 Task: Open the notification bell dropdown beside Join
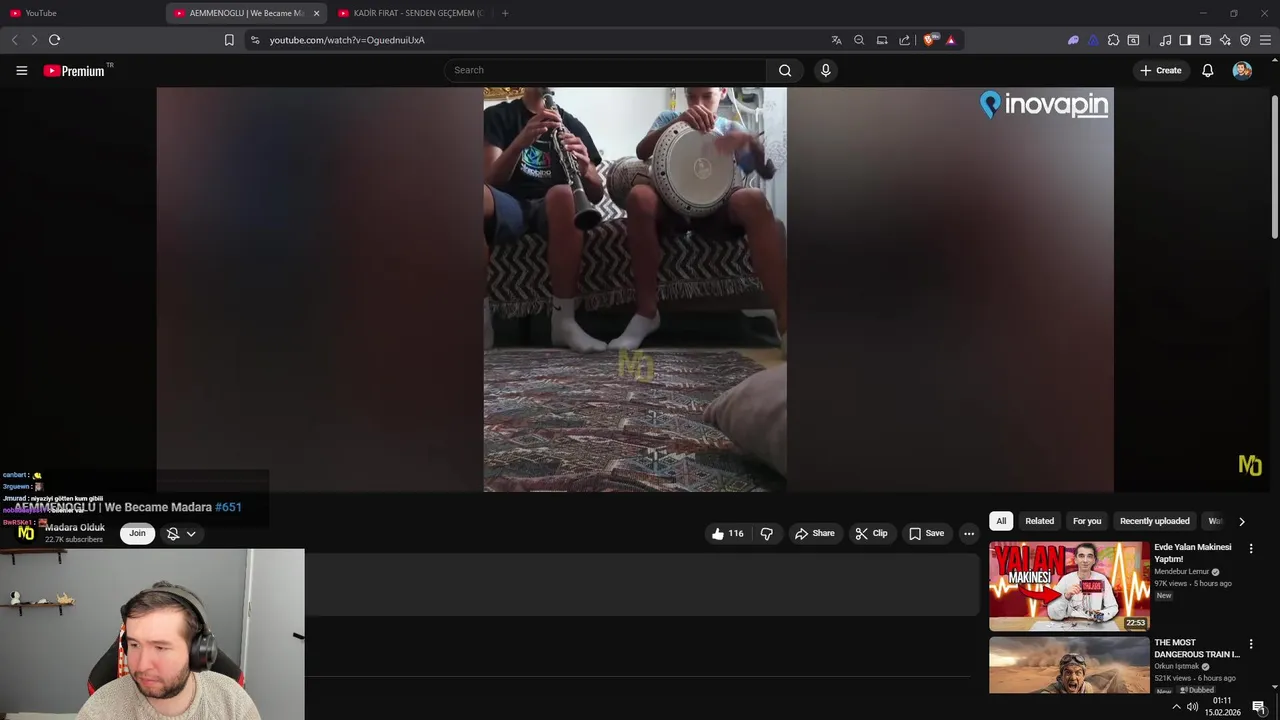181,534
